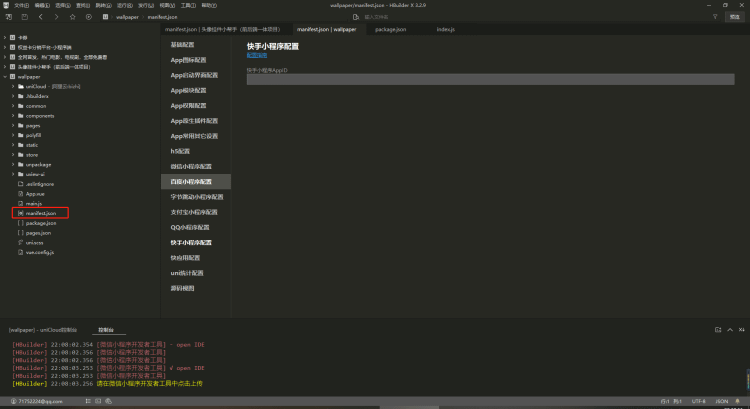
Task: Switch to the uniCloud控制台 console tab
Action: coord(43,330)
